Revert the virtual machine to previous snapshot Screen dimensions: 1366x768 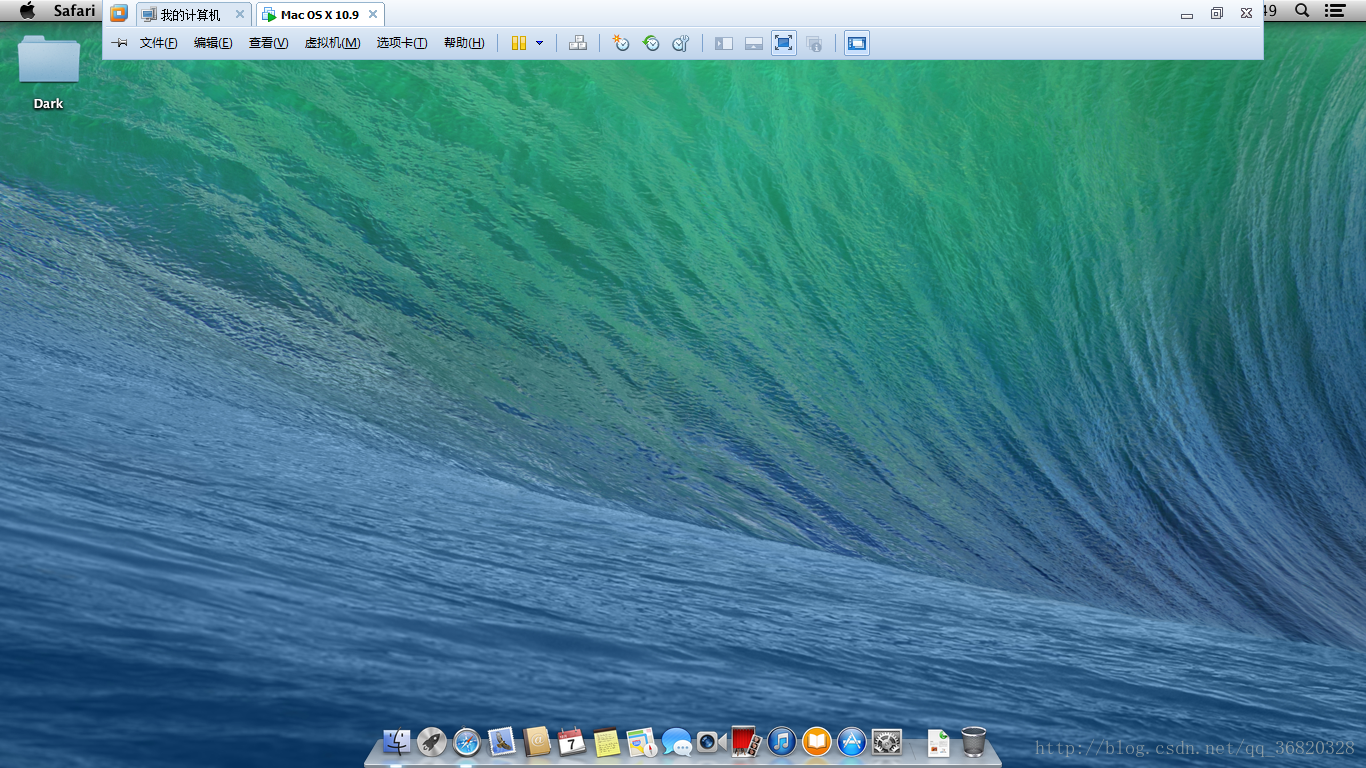[651, 43]
